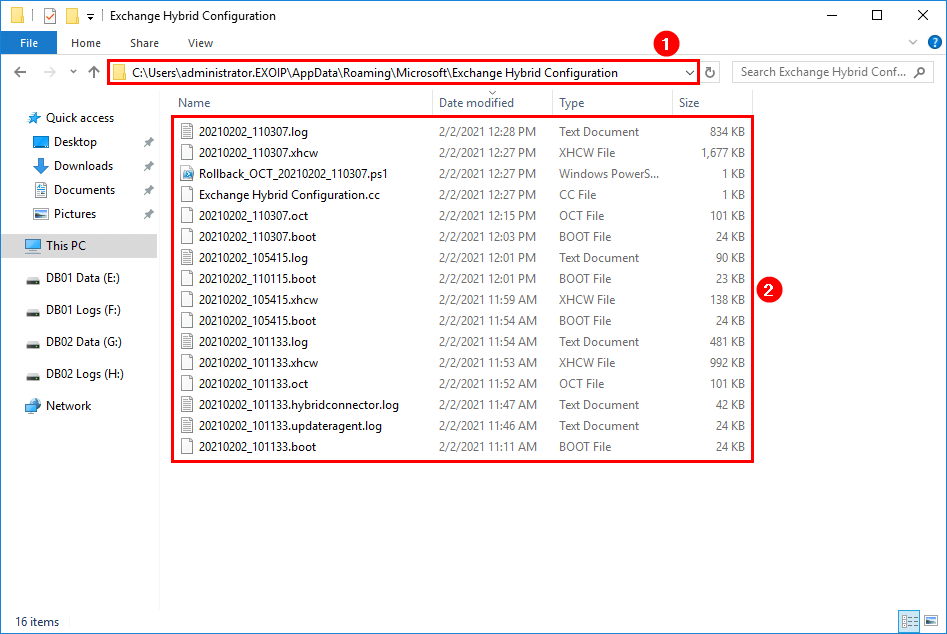The width and height of the screenshot is (947, 634).
Task: Select DB02 Logs (H:) in navigation pane
Action: point(85,374)
